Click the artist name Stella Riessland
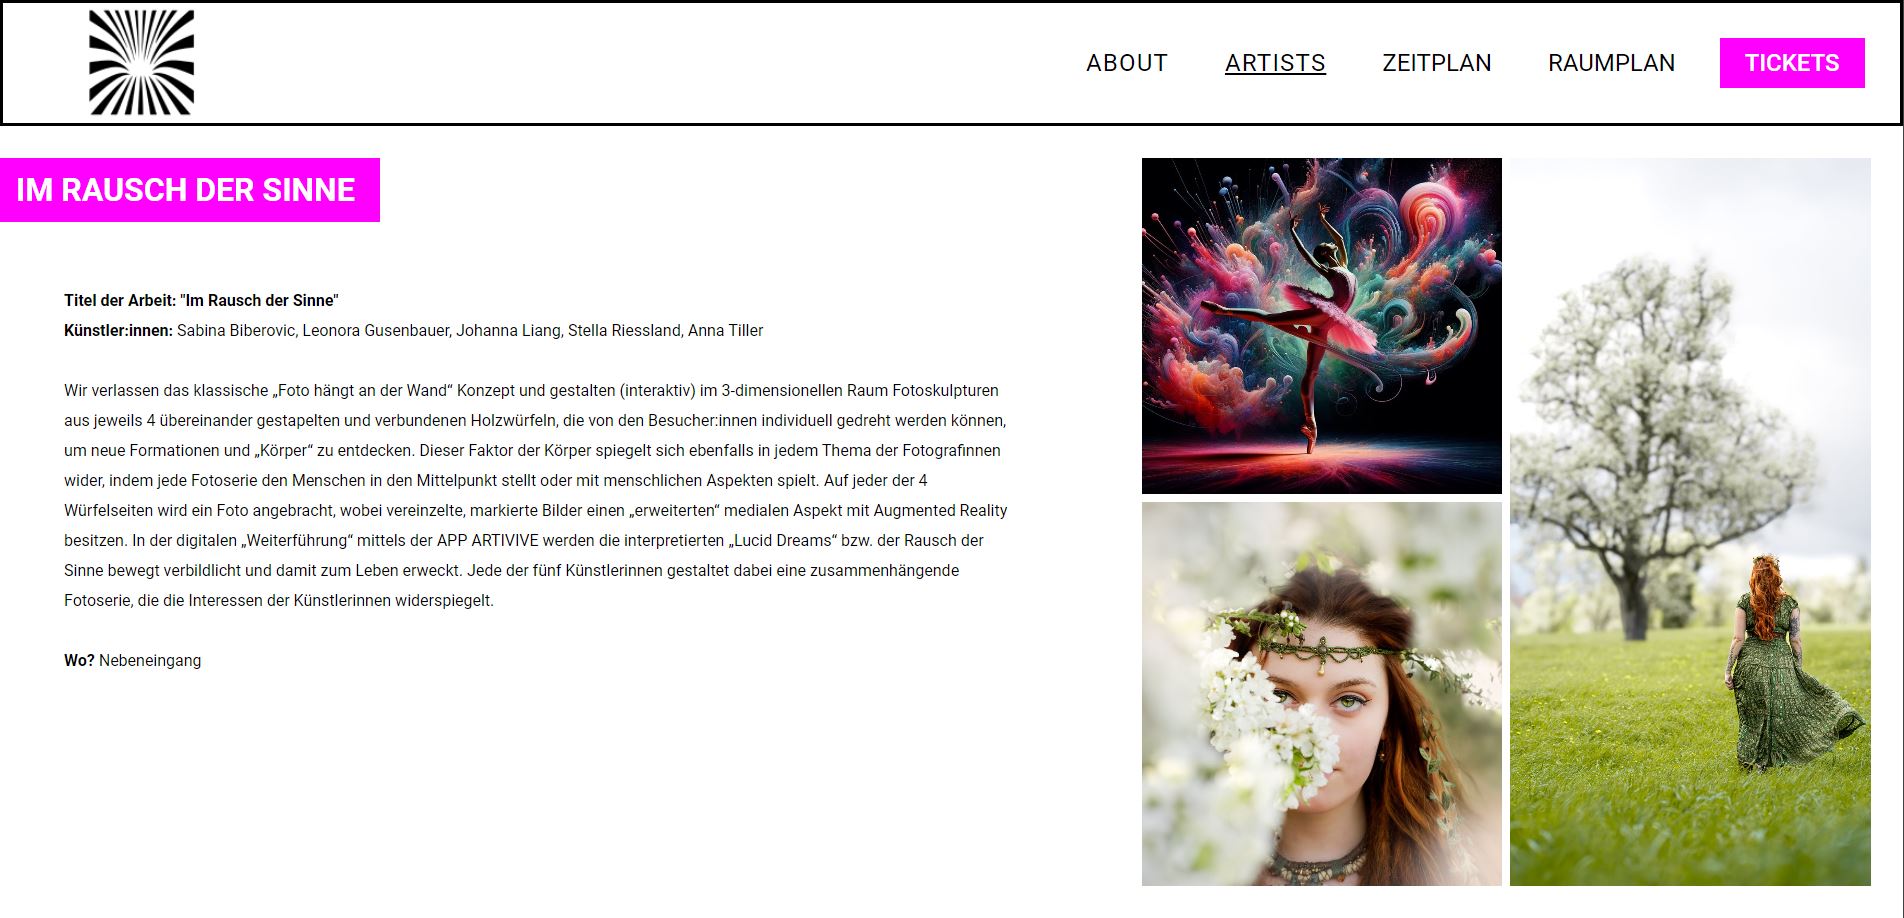This screenshot has height=918, width=1904. pyautogui.click(x=625, y=330)
